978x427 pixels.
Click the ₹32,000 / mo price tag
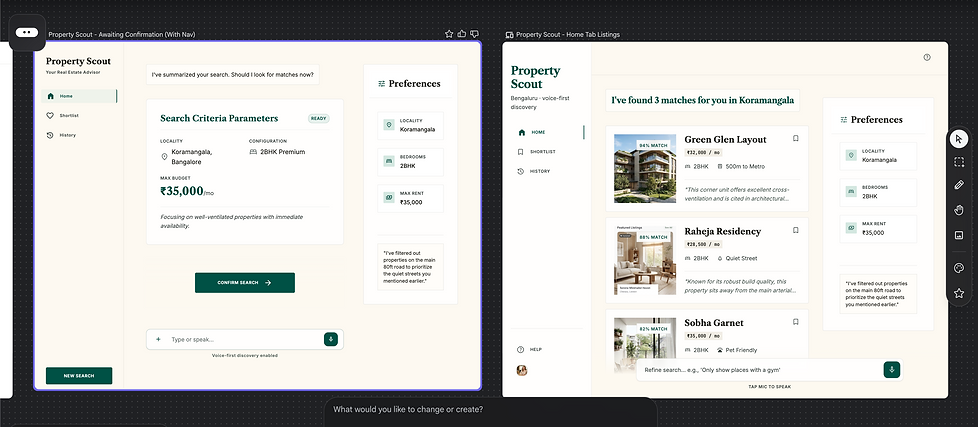tap(703, 152)
